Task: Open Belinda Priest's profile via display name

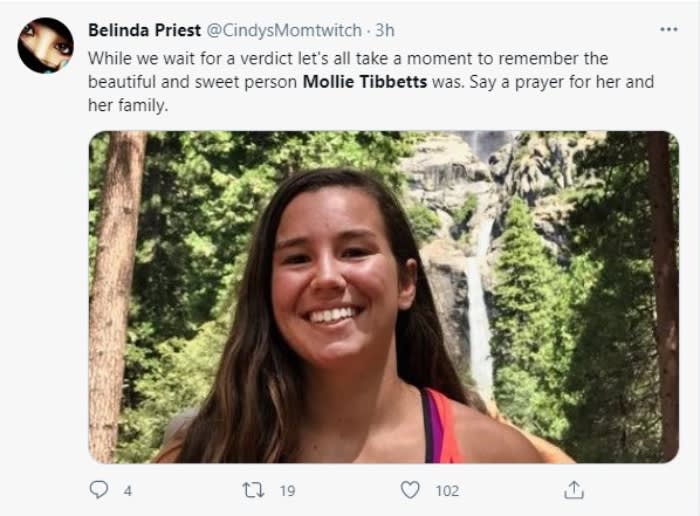Action: [142, 30]
